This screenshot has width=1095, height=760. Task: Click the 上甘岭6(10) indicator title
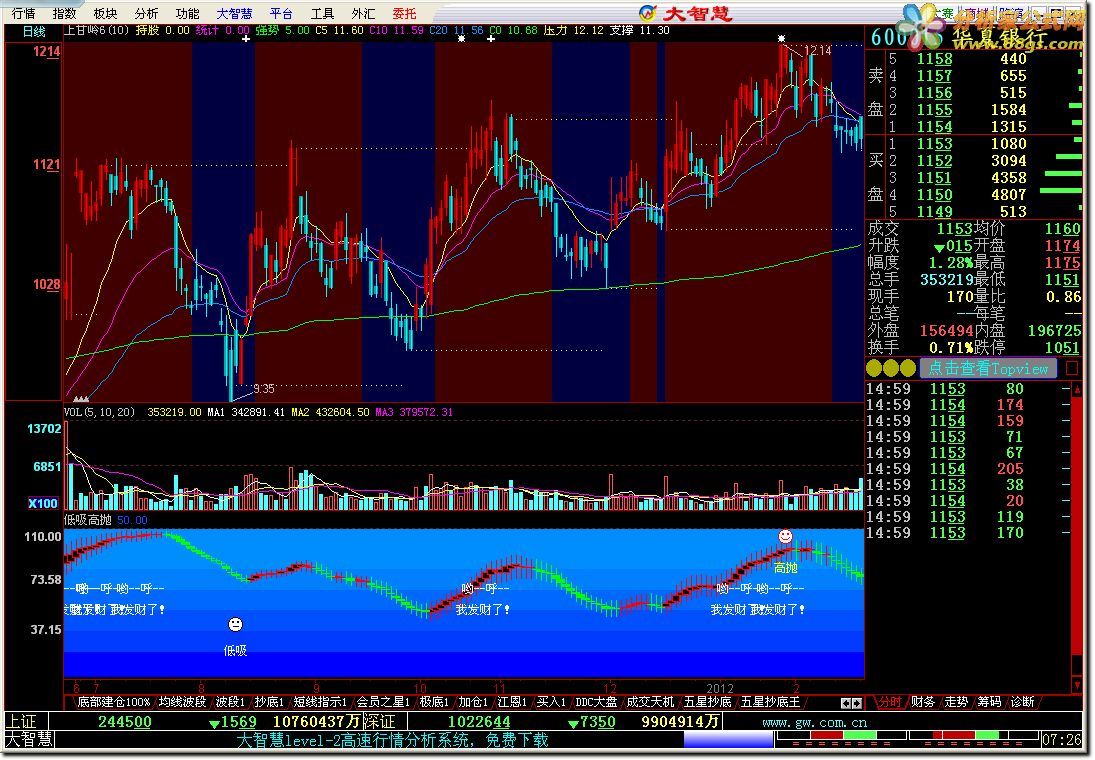click(x=96, y=30)
